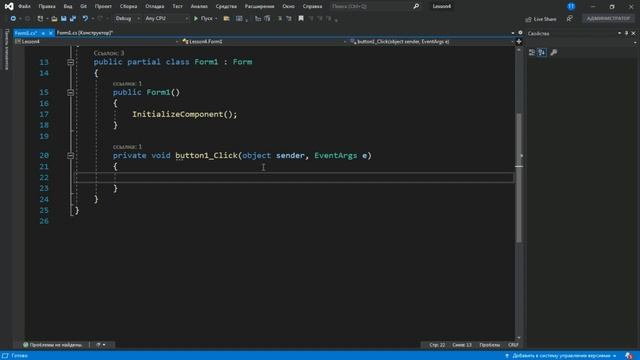Screen dimensions: 640x360
Task: Click the feedback person icon
Action: [x=569, y=19]
